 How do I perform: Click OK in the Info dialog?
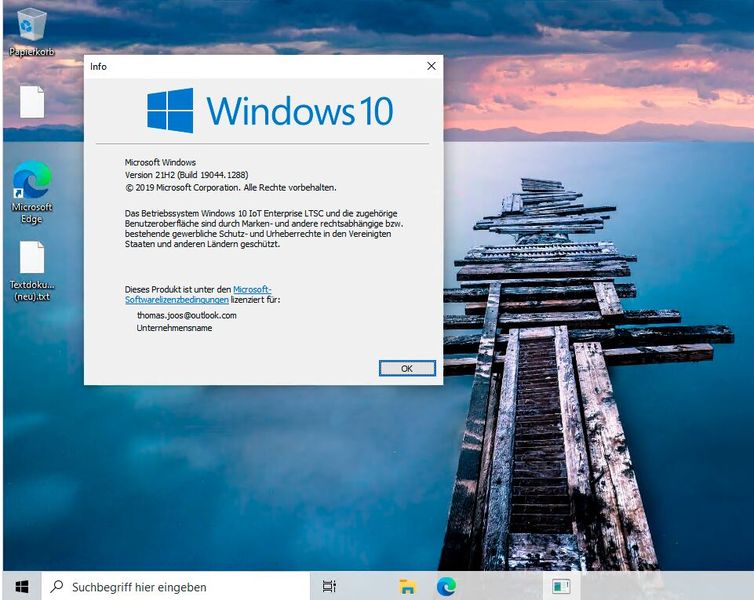coord(407,368)
